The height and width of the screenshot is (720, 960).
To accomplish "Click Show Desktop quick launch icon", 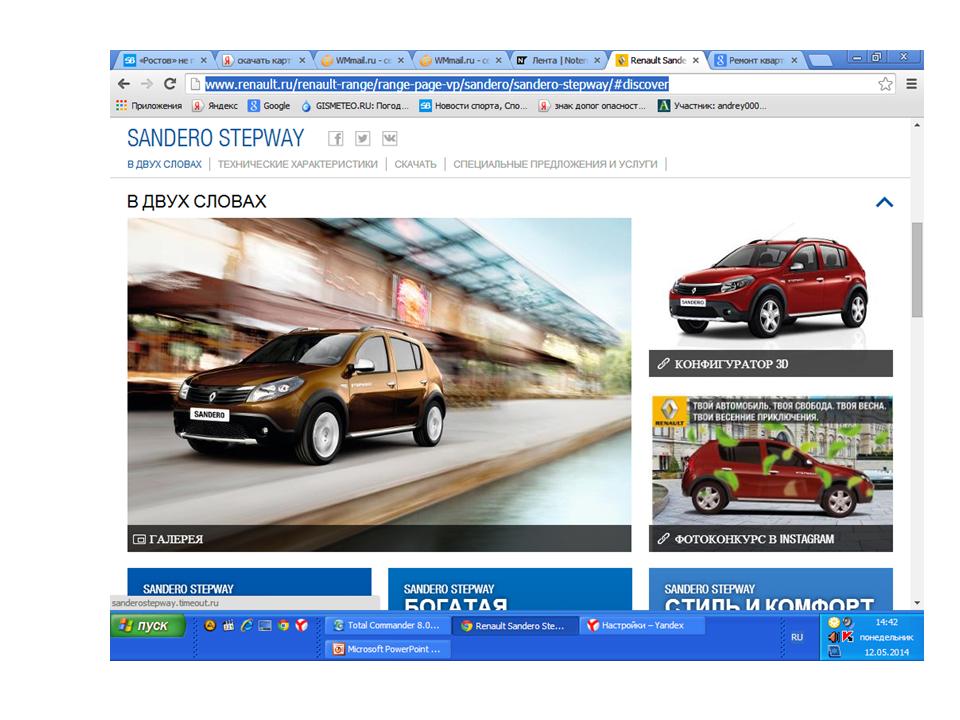I will pos(265,625).
